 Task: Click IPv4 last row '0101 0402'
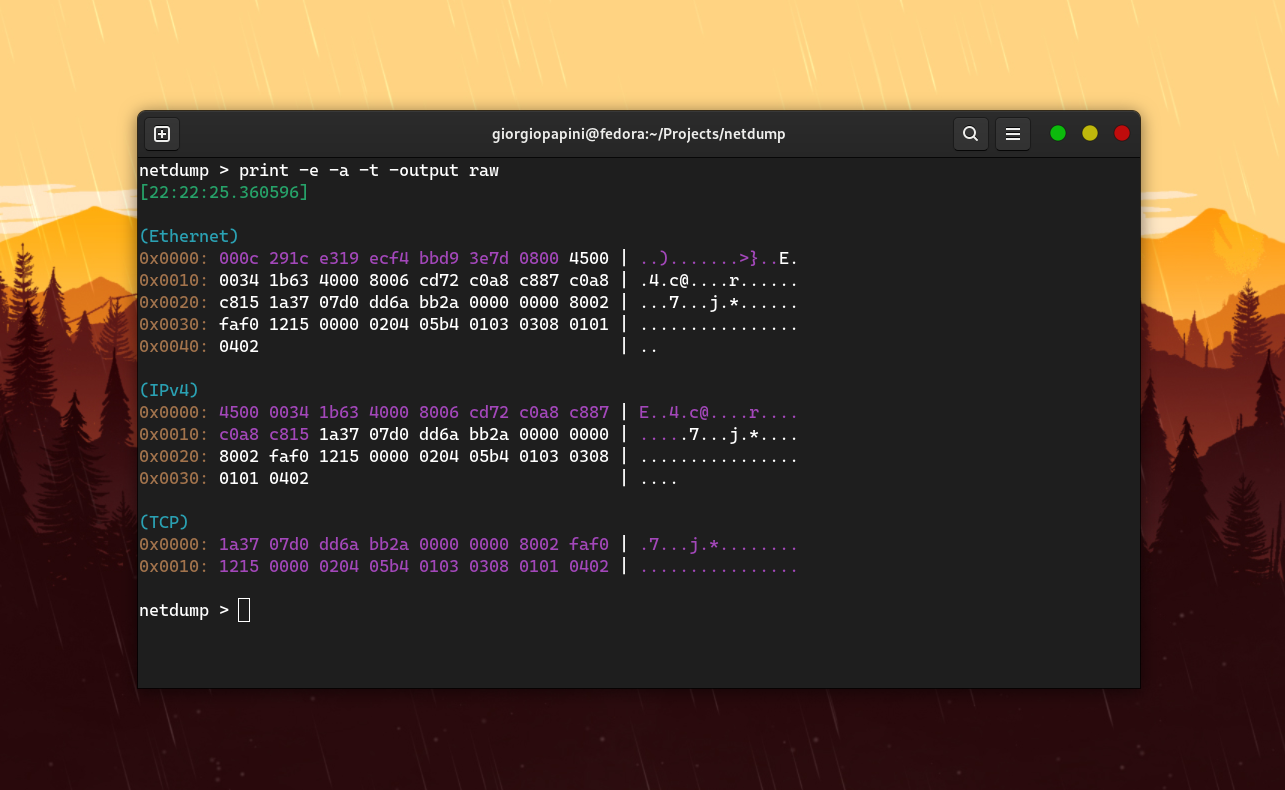coord(264,478)
